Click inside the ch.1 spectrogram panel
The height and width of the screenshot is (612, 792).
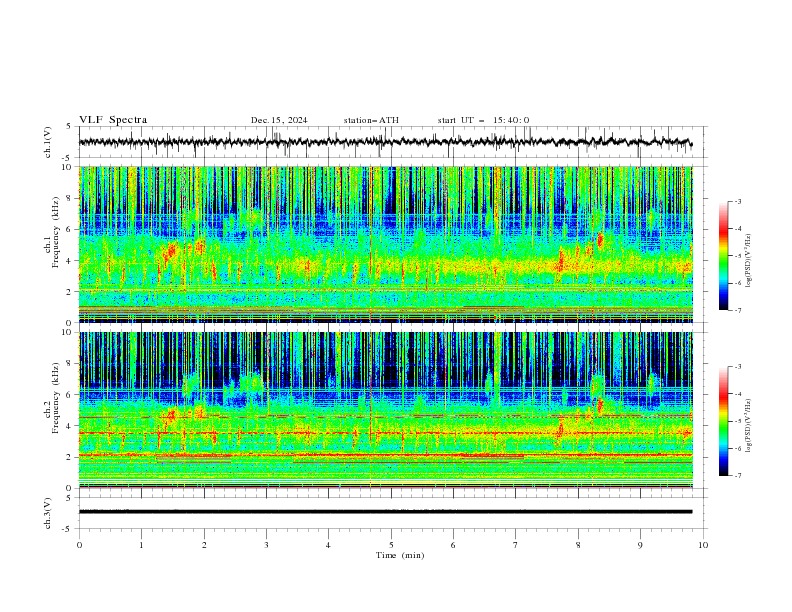[x=385, y=244]
